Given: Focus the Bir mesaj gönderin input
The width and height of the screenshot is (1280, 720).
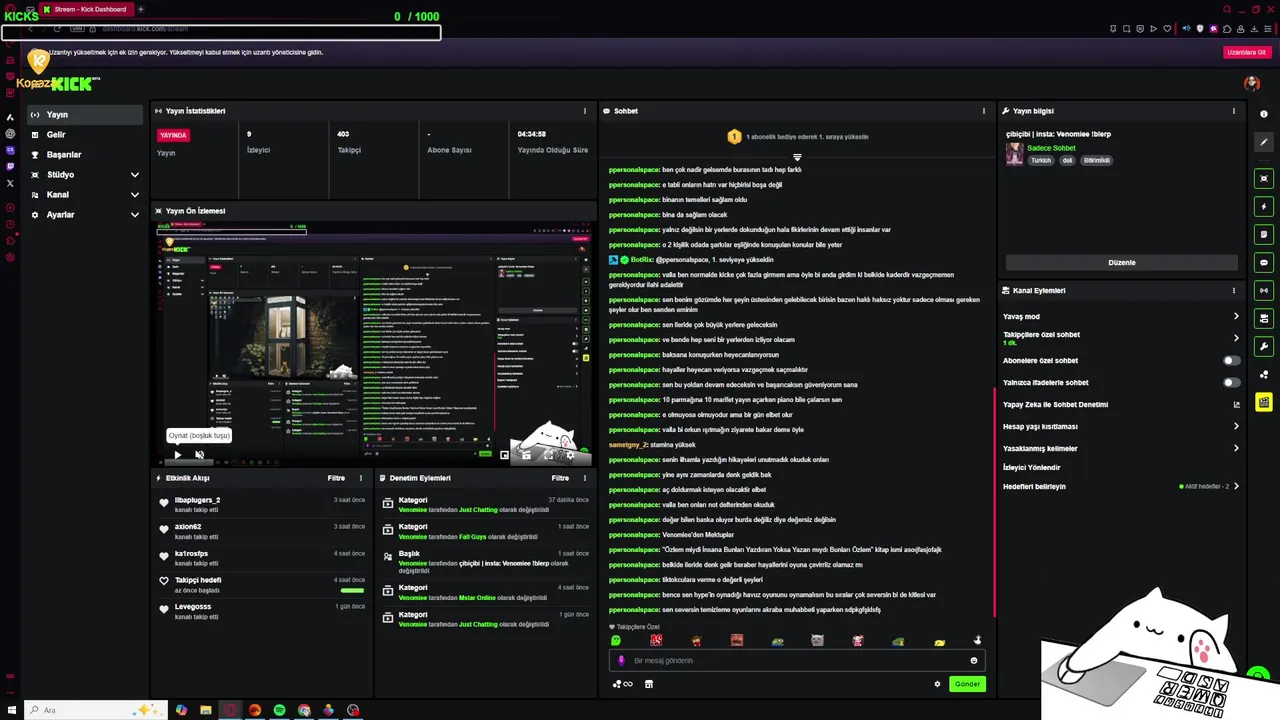Looking at the screenshot, I should point(797,660).
